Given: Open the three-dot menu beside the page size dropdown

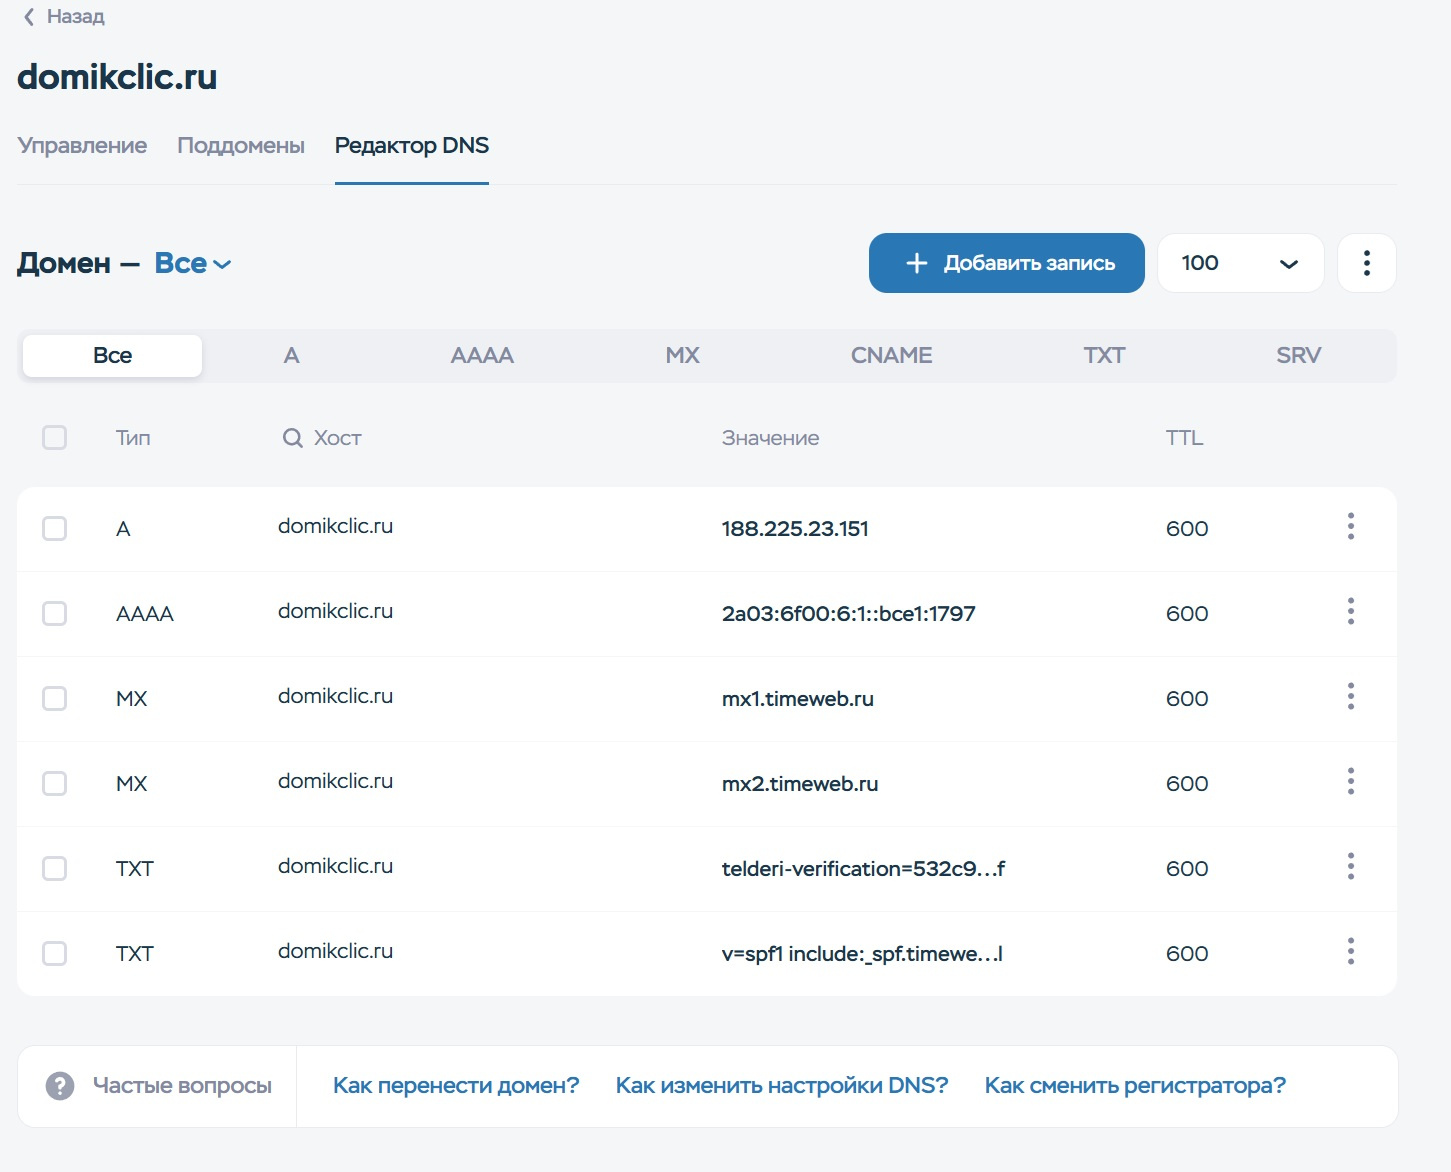Looking at the screenshot, I should pyautogui.click(x=1366, y=263).
